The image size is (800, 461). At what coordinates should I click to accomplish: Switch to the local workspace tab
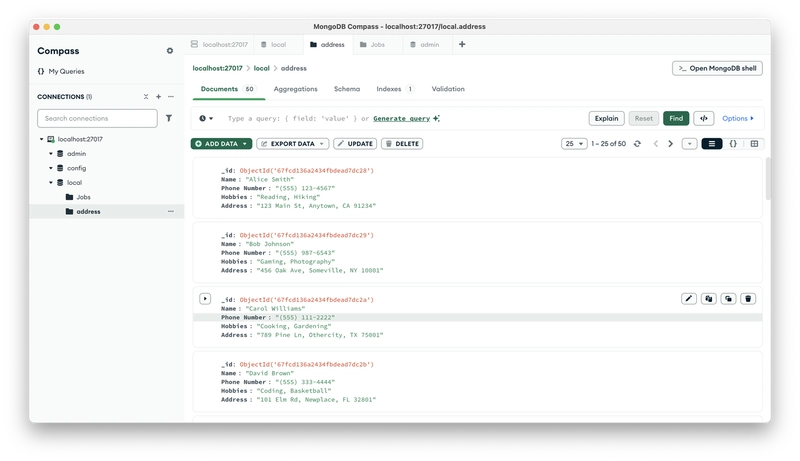(x=274, y=44)
